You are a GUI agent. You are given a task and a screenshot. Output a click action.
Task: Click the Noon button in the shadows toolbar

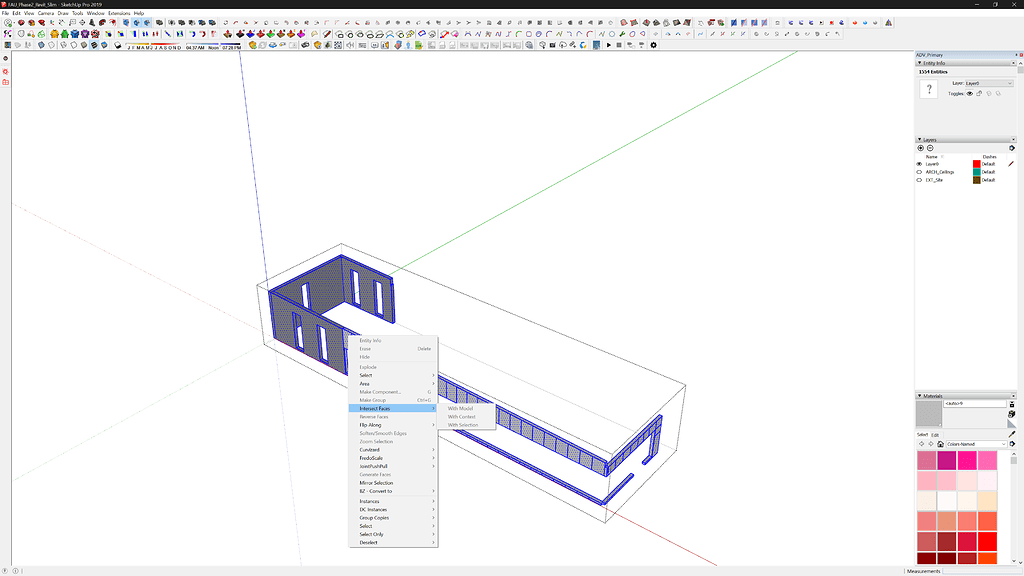(x=212, y=45)
